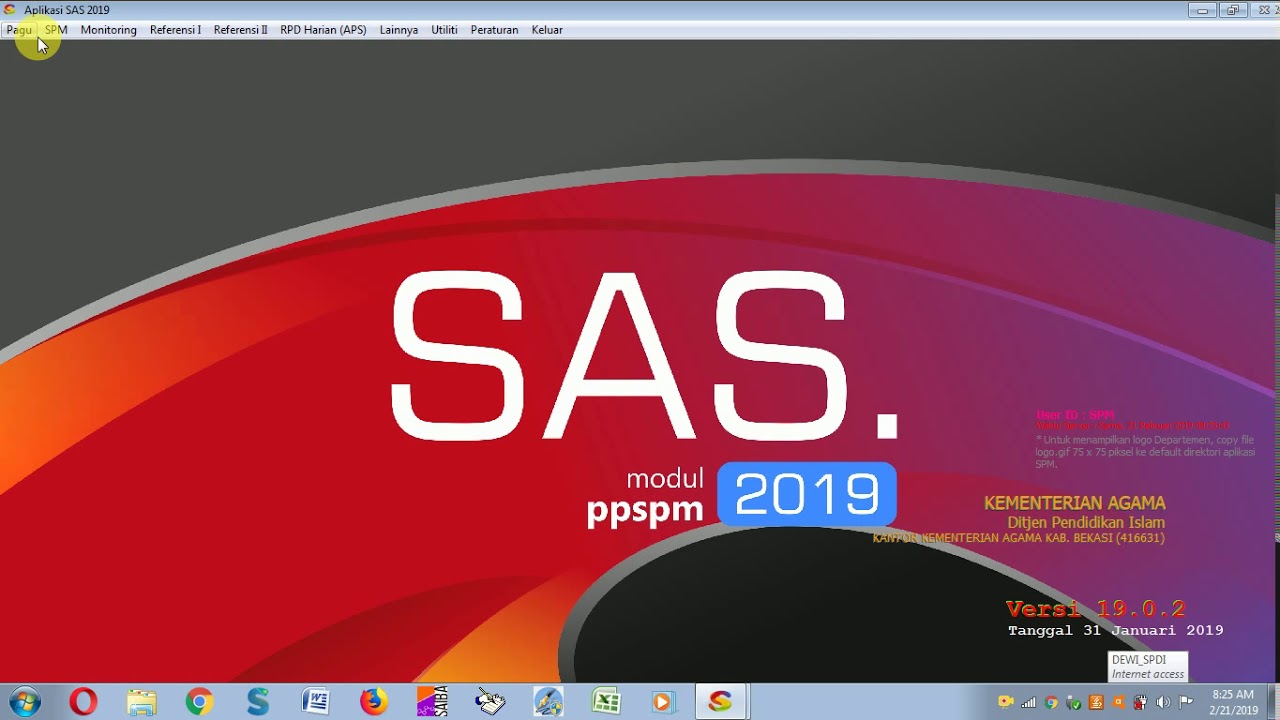Click the Show Desktop strip beside clock
1280x720 pixels.
1273,702
